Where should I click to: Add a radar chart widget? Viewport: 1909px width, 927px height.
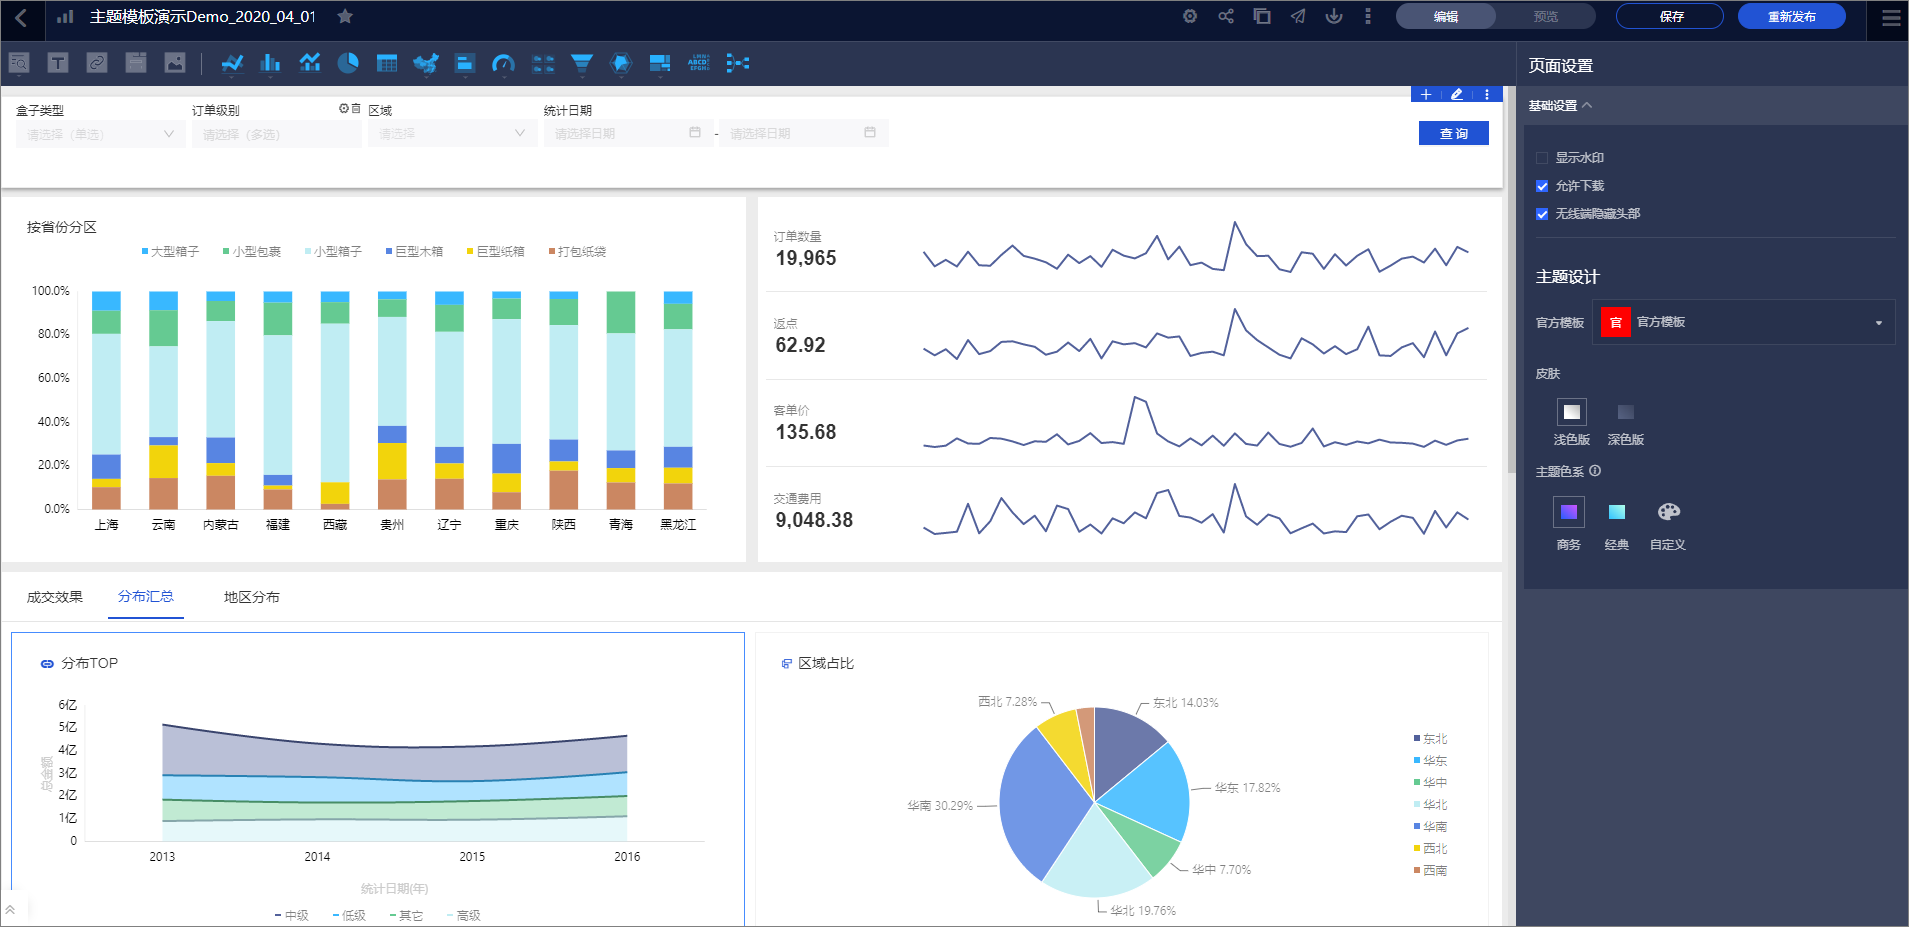[x=620, y=64]
